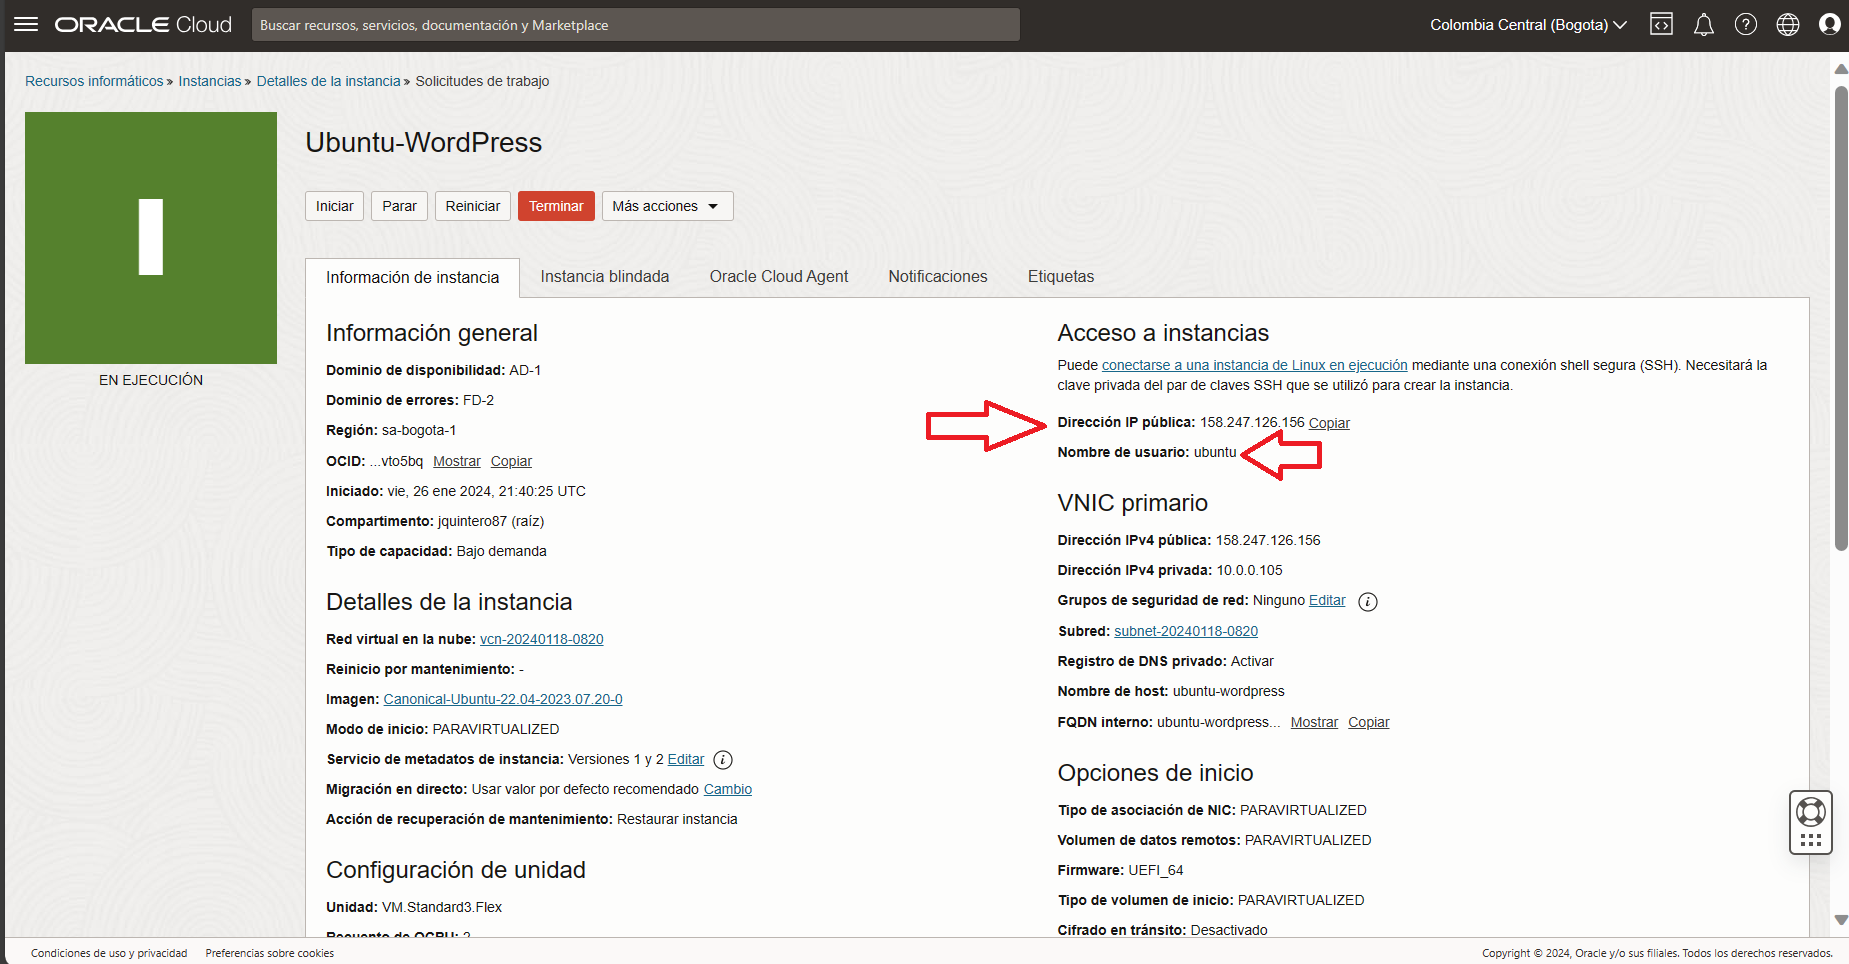The image size is (1849, 964).
Task: Click the vertical scrollbar thumb
Action: pyautogui.click(x=1841, y=318)
